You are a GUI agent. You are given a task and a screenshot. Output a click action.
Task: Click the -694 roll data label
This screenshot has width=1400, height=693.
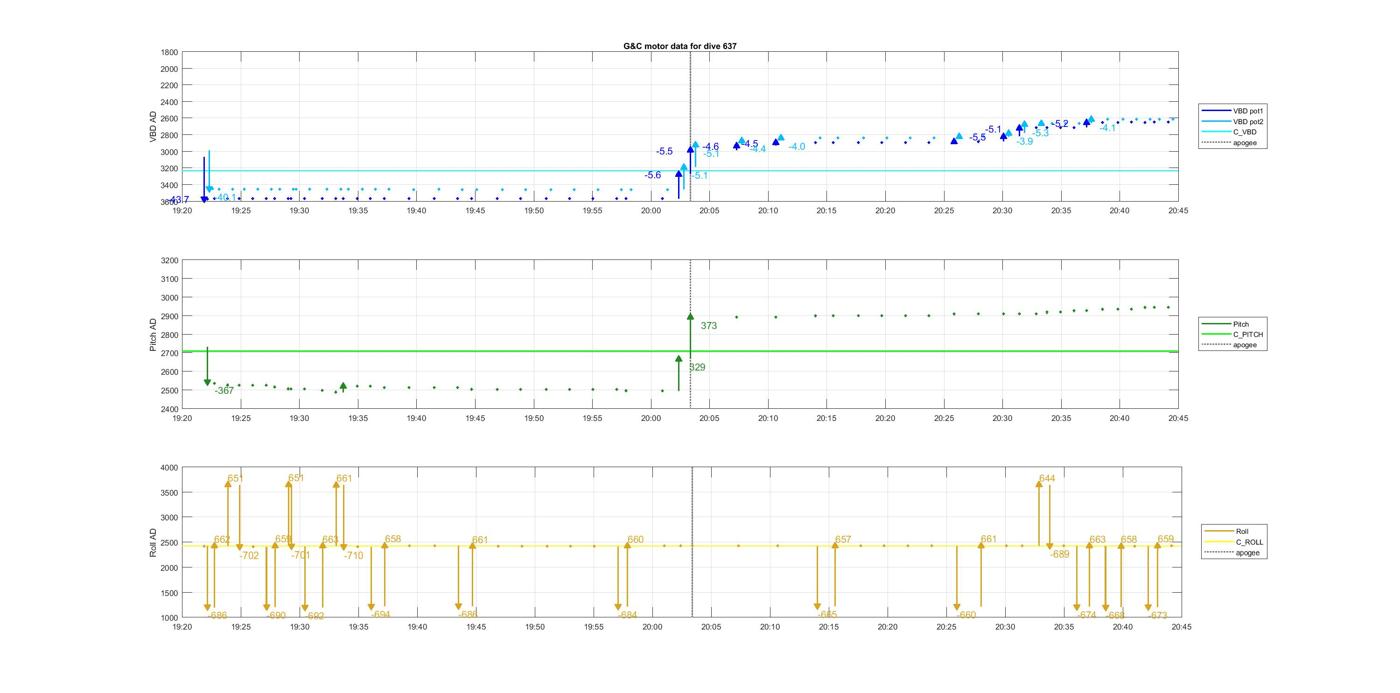tap(381, 615)
